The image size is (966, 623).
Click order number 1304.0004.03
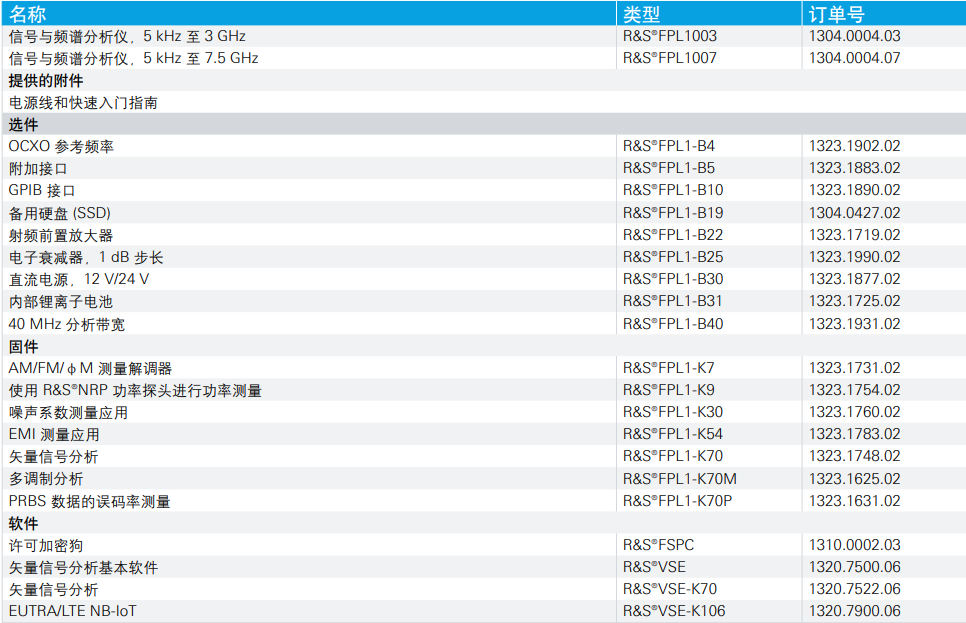(x=854, y=36)
